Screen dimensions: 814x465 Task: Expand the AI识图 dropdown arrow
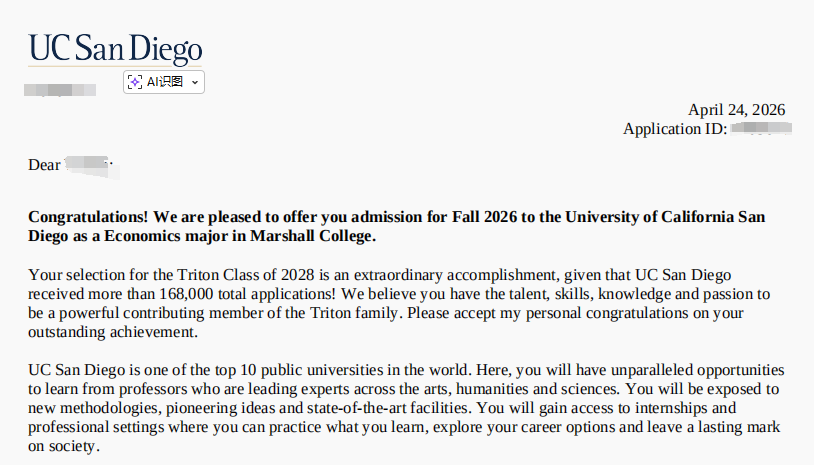click(195, 82)
